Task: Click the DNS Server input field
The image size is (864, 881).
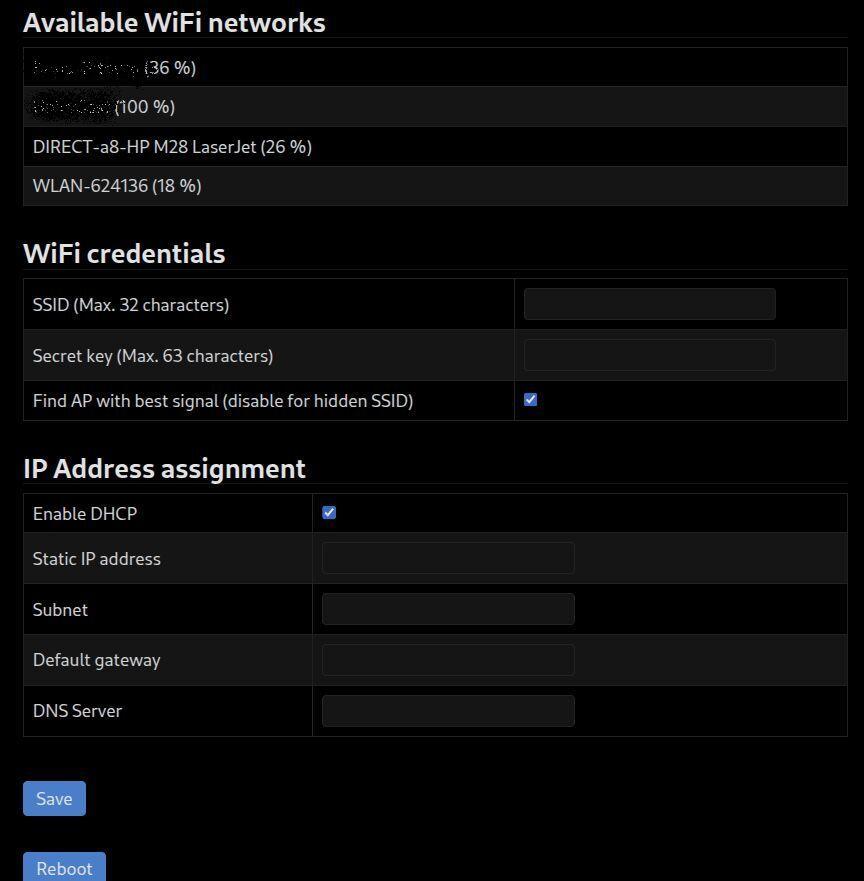Action: 447,710
